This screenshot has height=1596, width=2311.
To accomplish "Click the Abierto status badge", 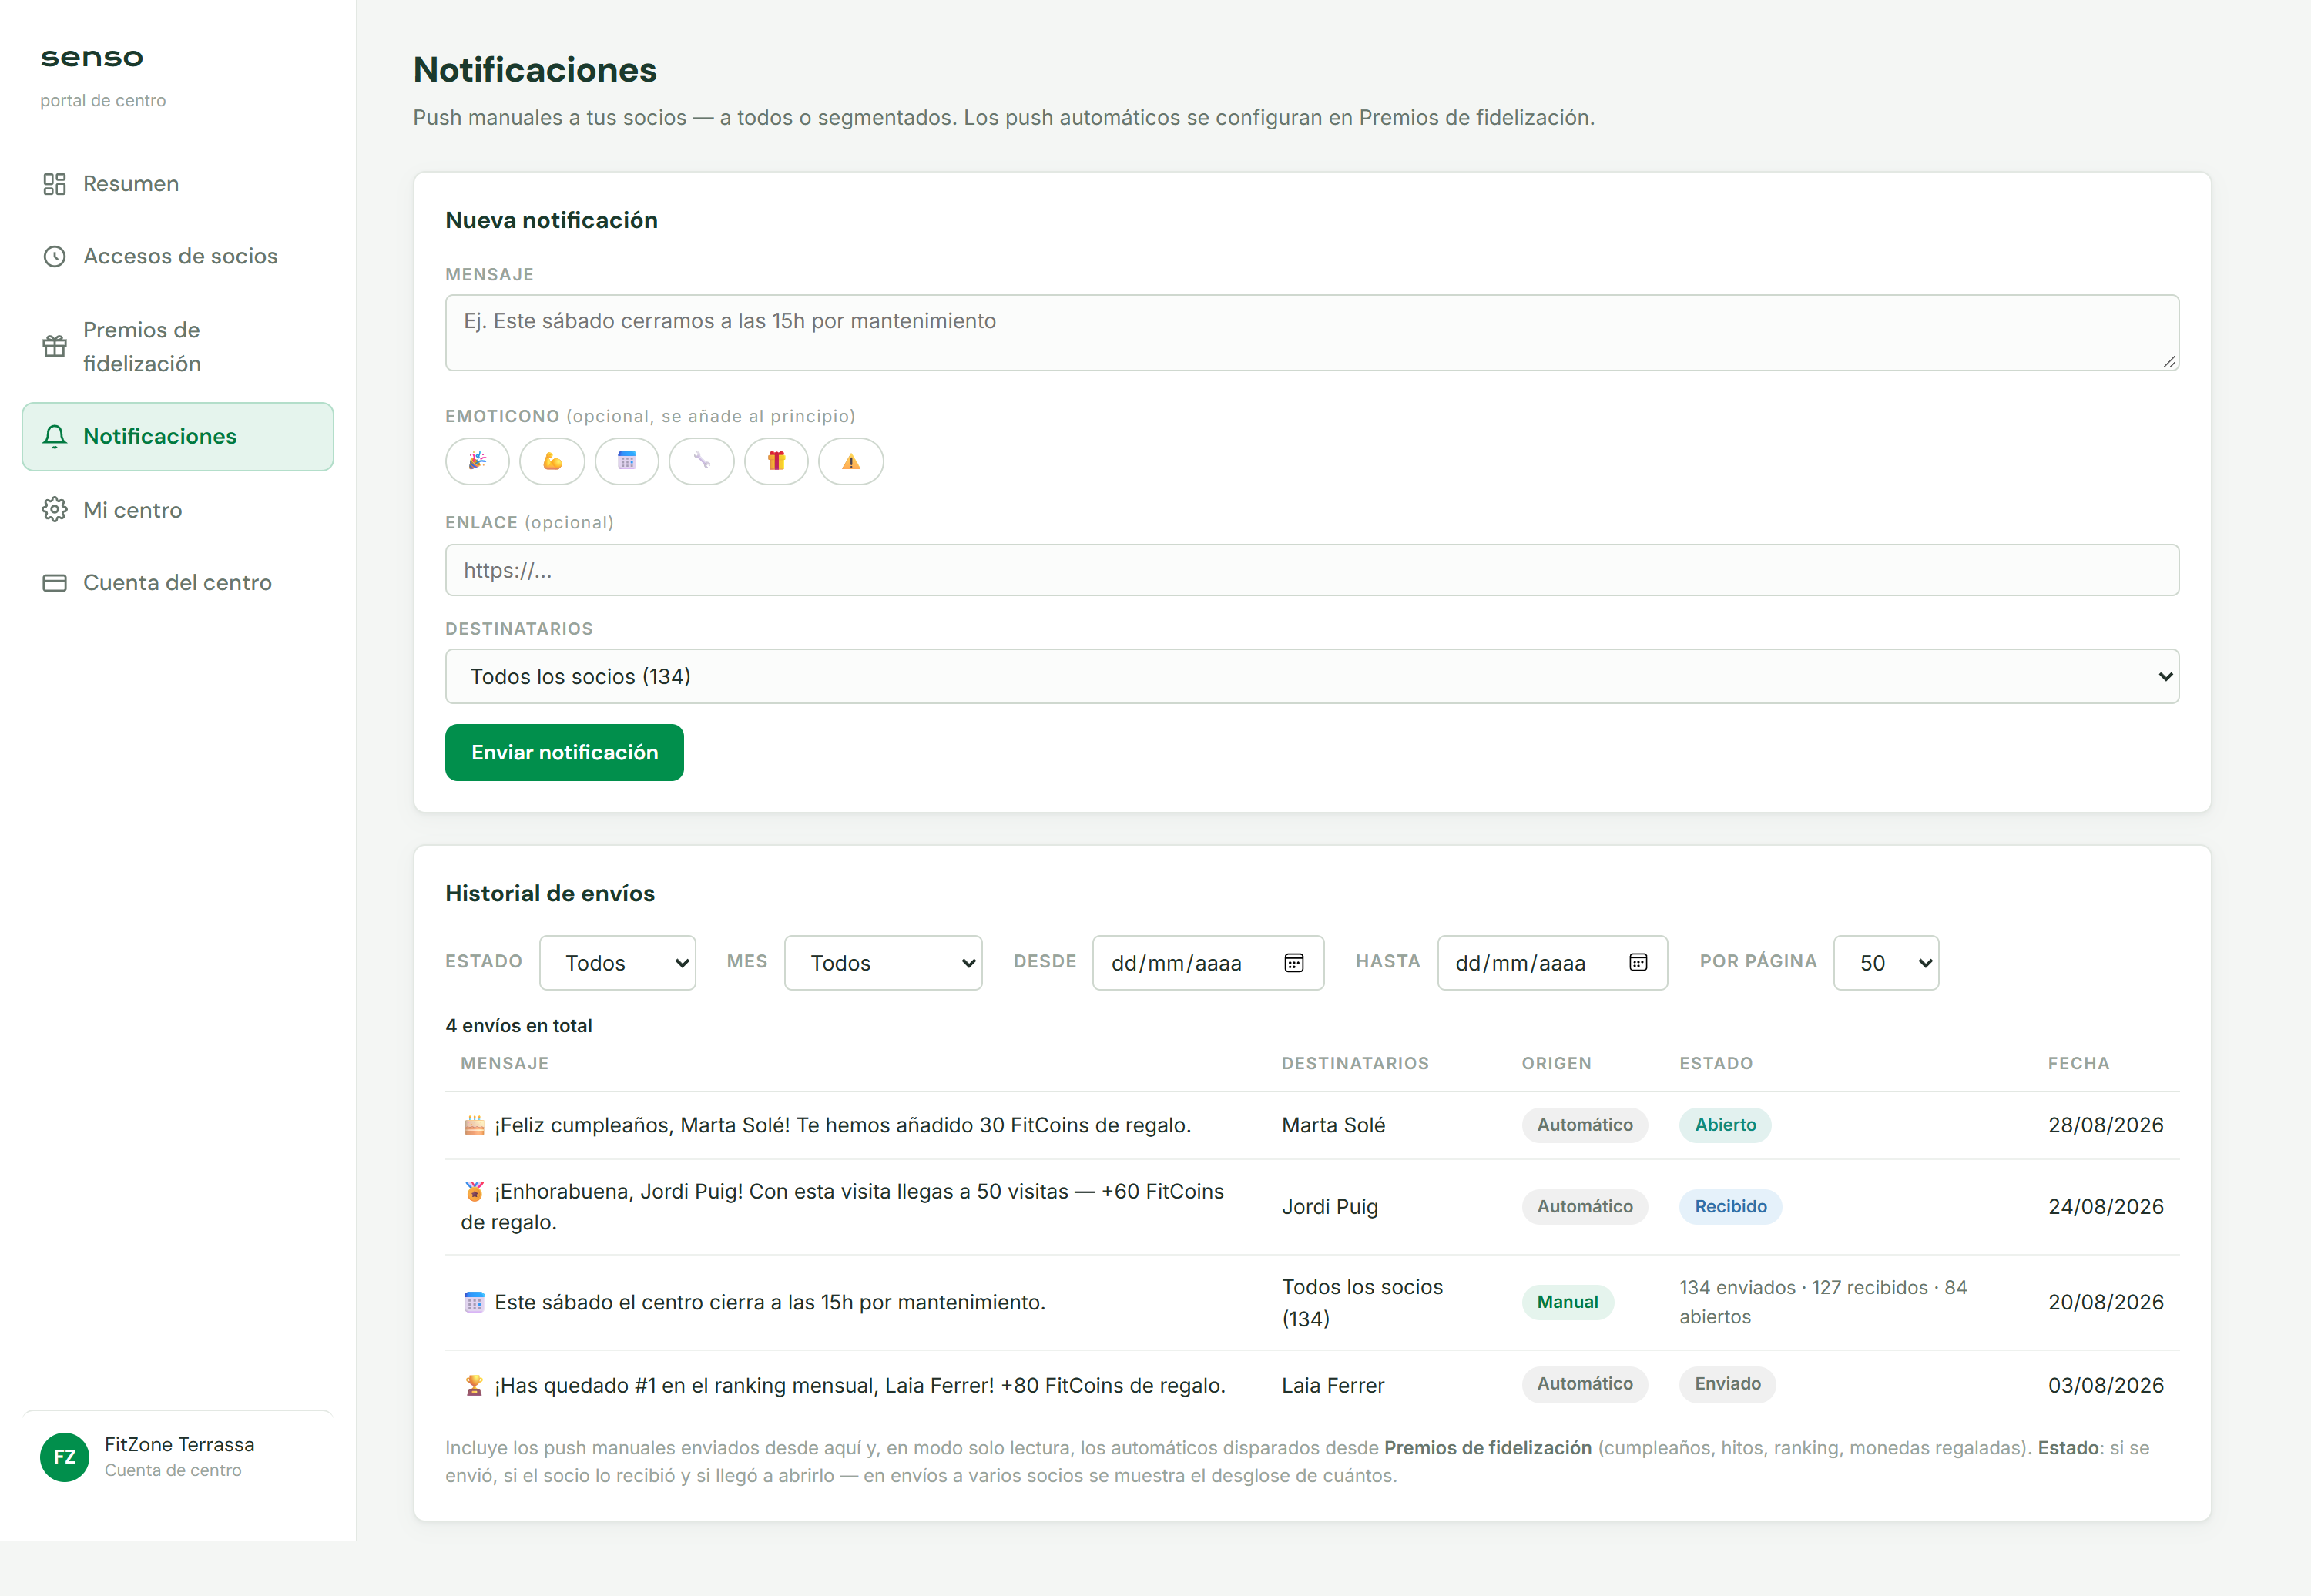I will (1725, 1125).
